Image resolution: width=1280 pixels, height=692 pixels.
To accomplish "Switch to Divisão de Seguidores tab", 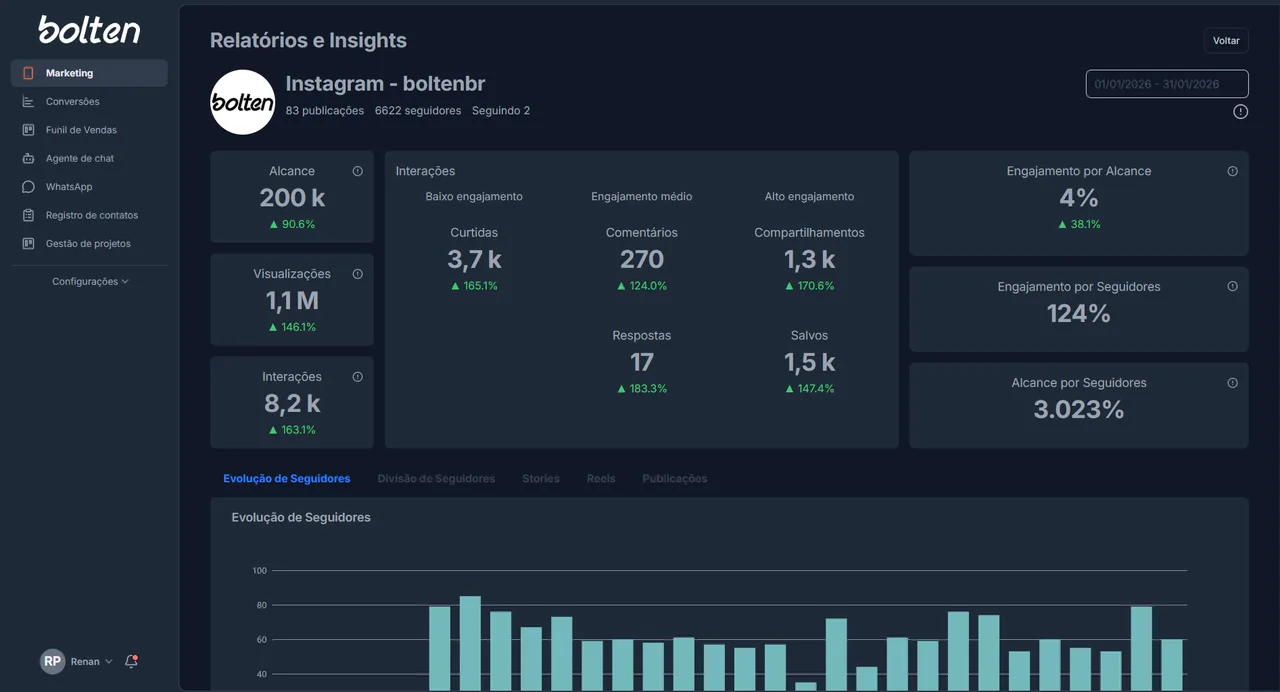I will 436,479.
